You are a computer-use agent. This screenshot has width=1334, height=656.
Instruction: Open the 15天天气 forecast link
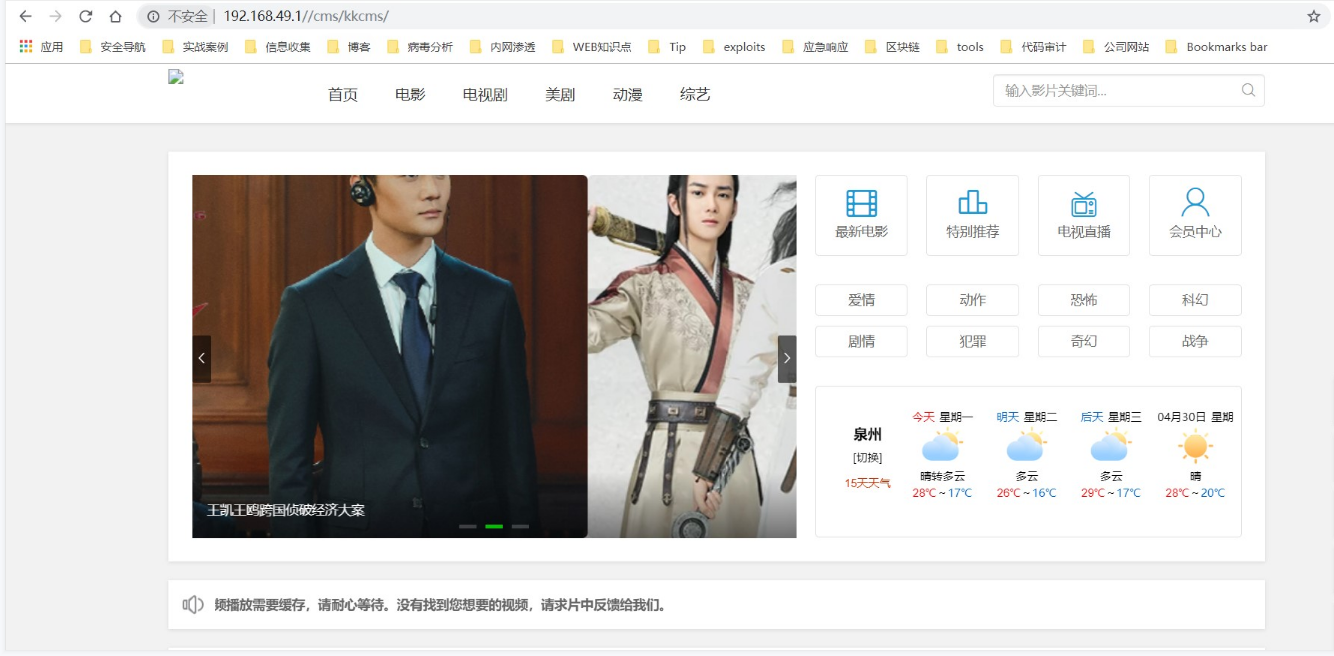tap(867, 483)
